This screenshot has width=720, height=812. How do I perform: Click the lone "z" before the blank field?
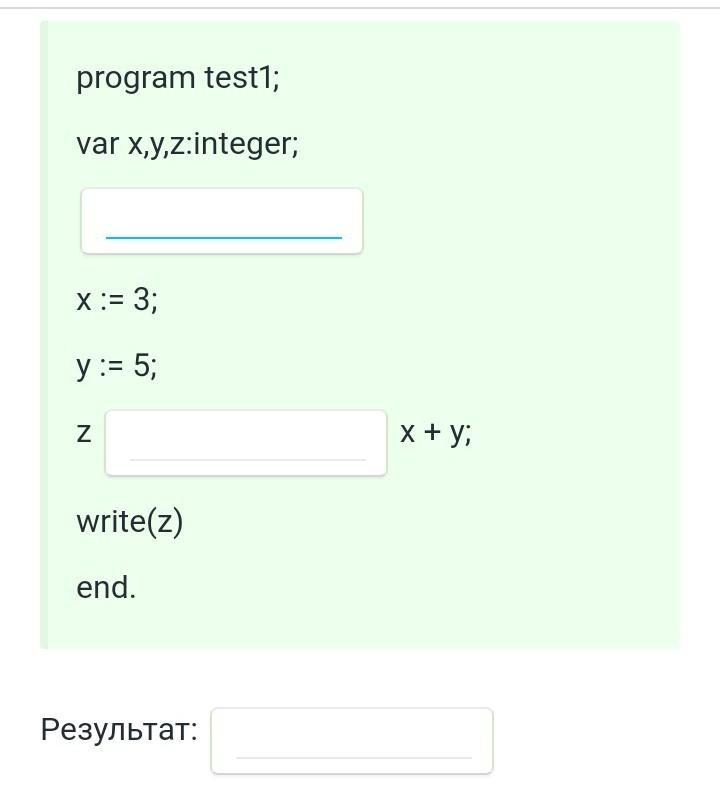coord(84,434)
